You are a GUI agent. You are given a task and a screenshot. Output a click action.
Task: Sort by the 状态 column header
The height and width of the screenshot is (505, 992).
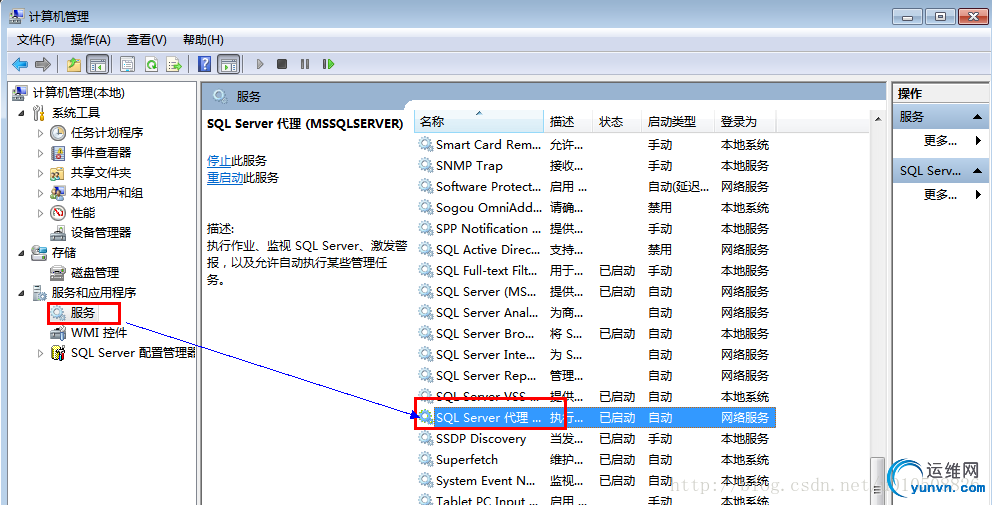click(617, 122)
